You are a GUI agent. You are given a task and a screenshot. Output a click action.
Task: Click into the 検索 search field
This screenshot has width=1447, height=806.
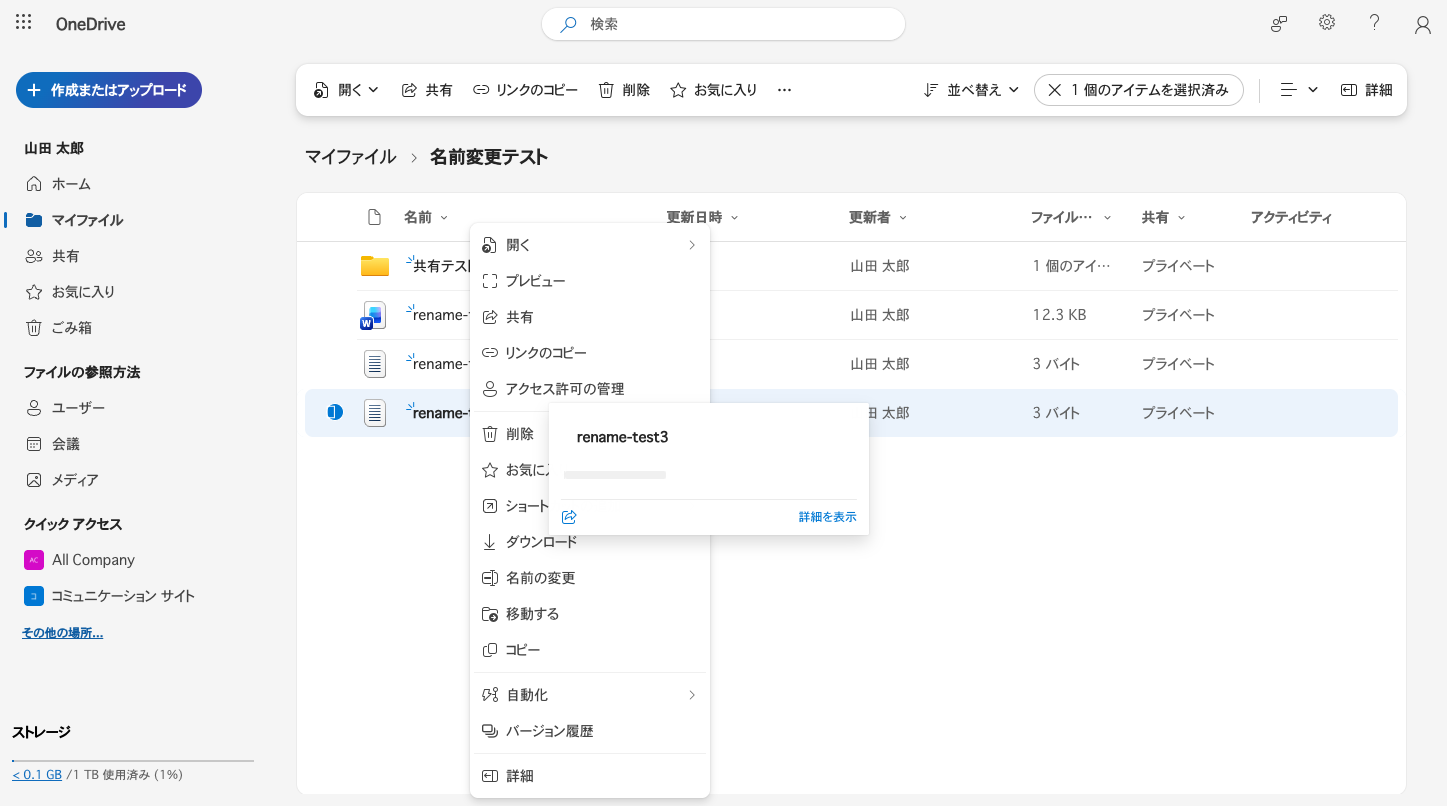tap(723, 24)
